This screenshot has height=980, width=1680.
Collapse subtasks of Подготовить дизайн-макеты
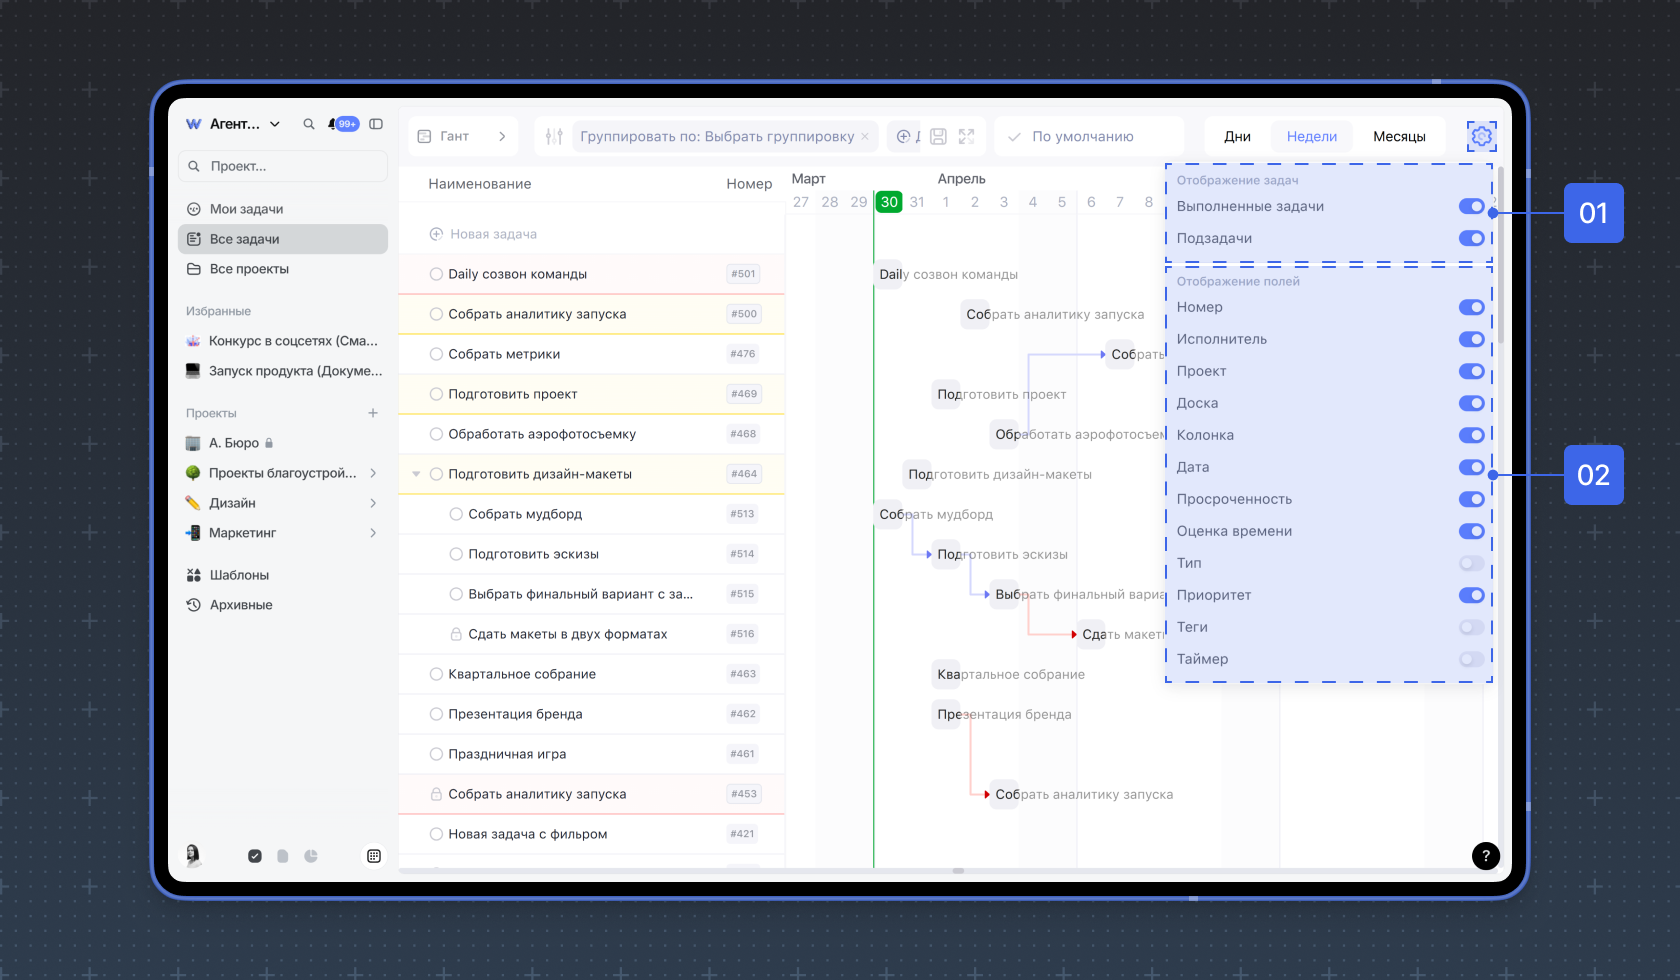416,474
